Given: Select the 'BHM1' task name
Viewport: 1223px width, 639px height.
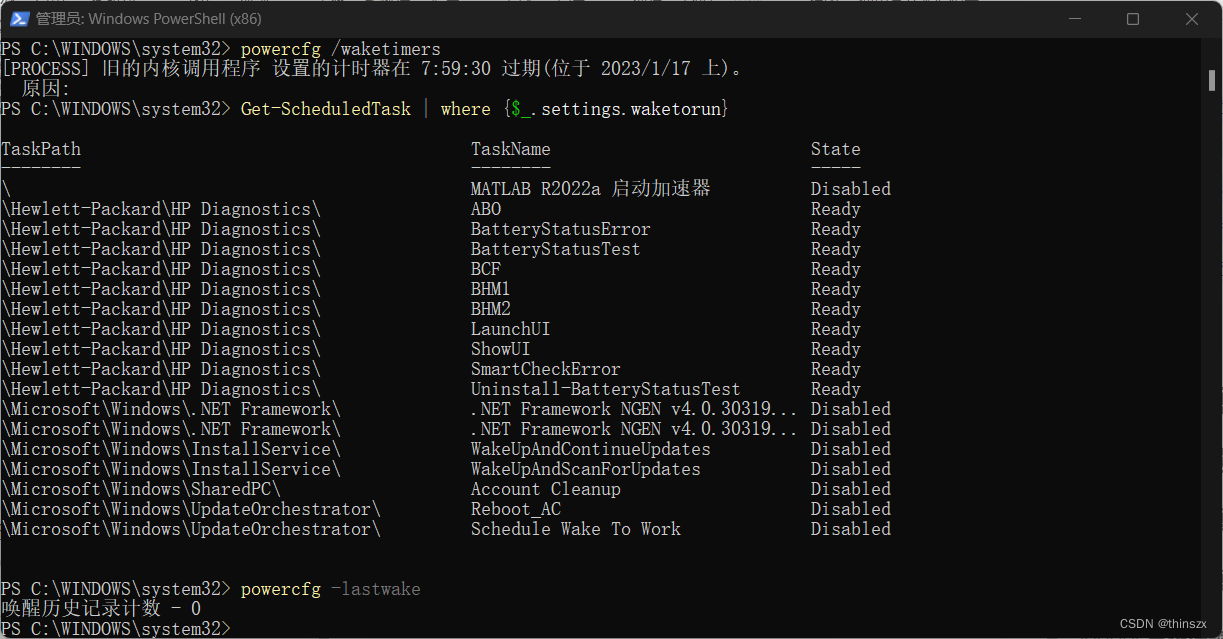Looking at the screenshot, I should click(x=491, y=289).
